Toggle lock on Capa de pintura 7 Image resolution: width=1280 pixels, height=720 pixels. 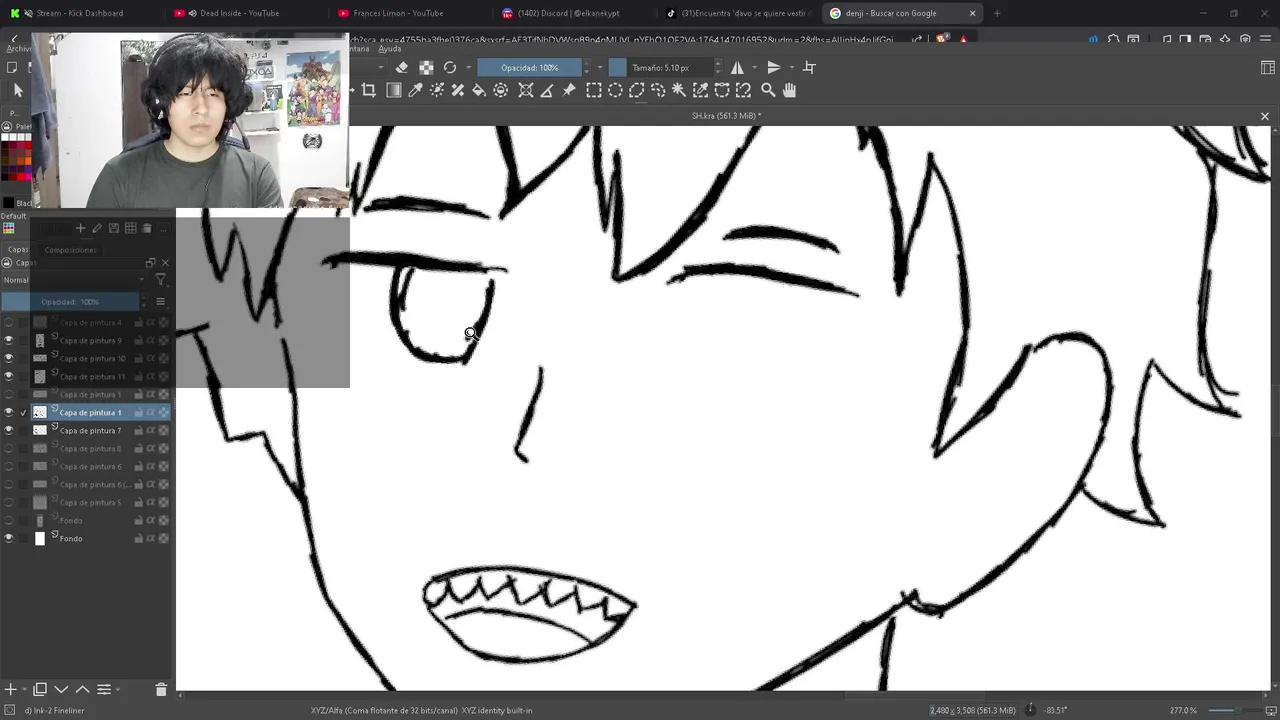coord(139,430)
